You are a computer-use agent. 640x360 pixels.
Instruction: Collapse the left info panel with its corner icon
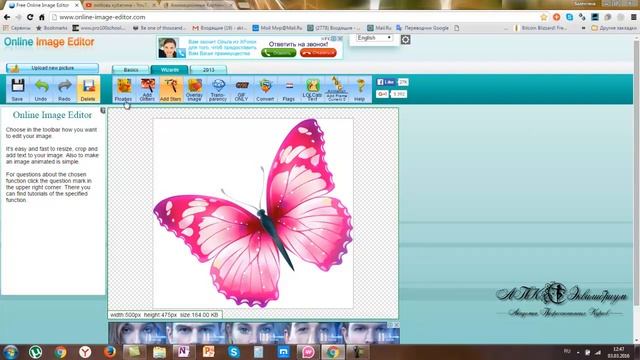(103, 110)
